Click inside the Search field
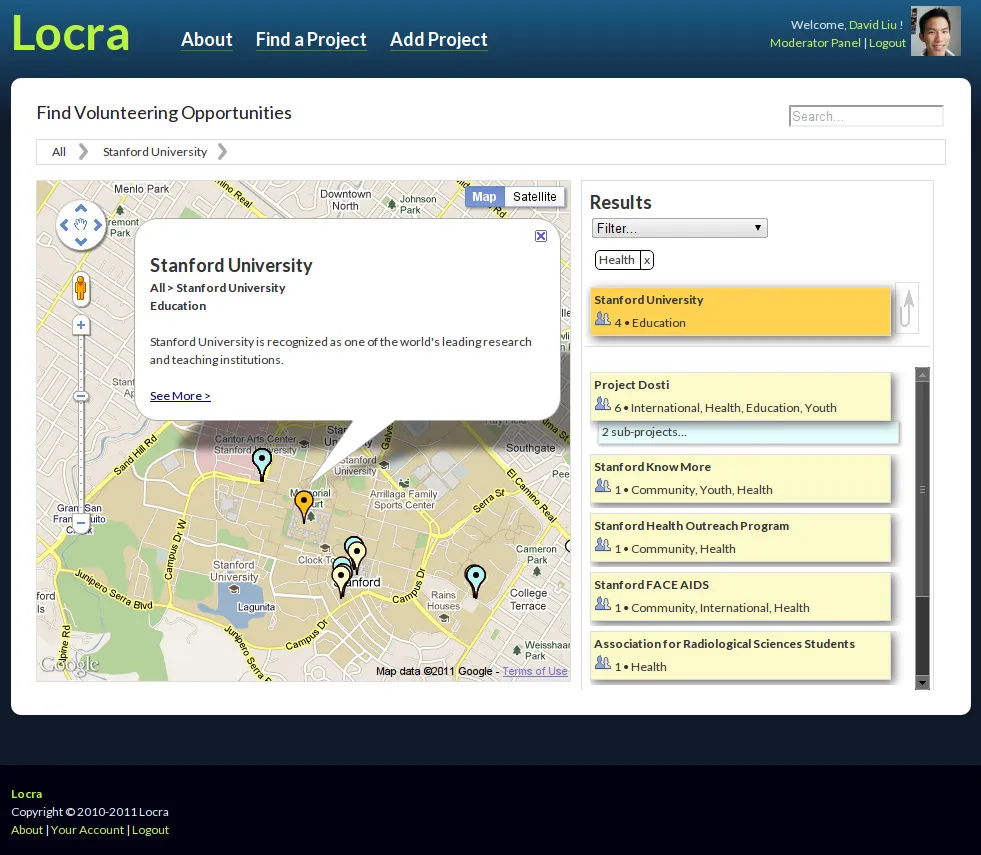Viewport: 981px width, 855px height. click(865, 115)
